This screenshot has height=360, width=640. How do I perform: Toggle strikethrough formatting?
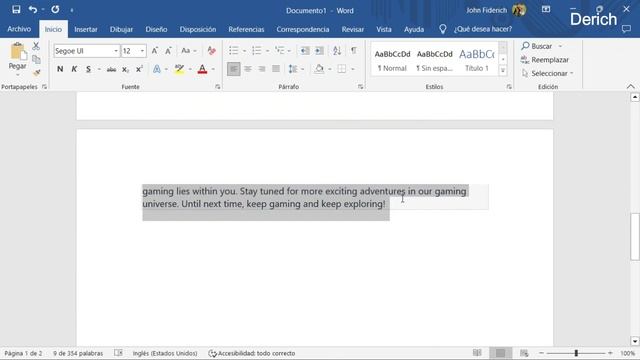click(x=111, y=69)
